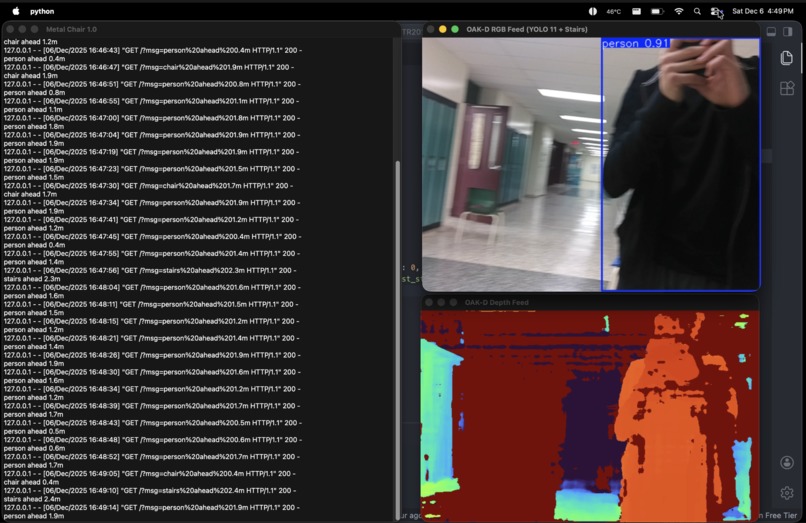This screenshot has height=523, width=806.
Task: Click the 'stairs ahead 2.4m' output line
Action: click(x=32, y=499)
